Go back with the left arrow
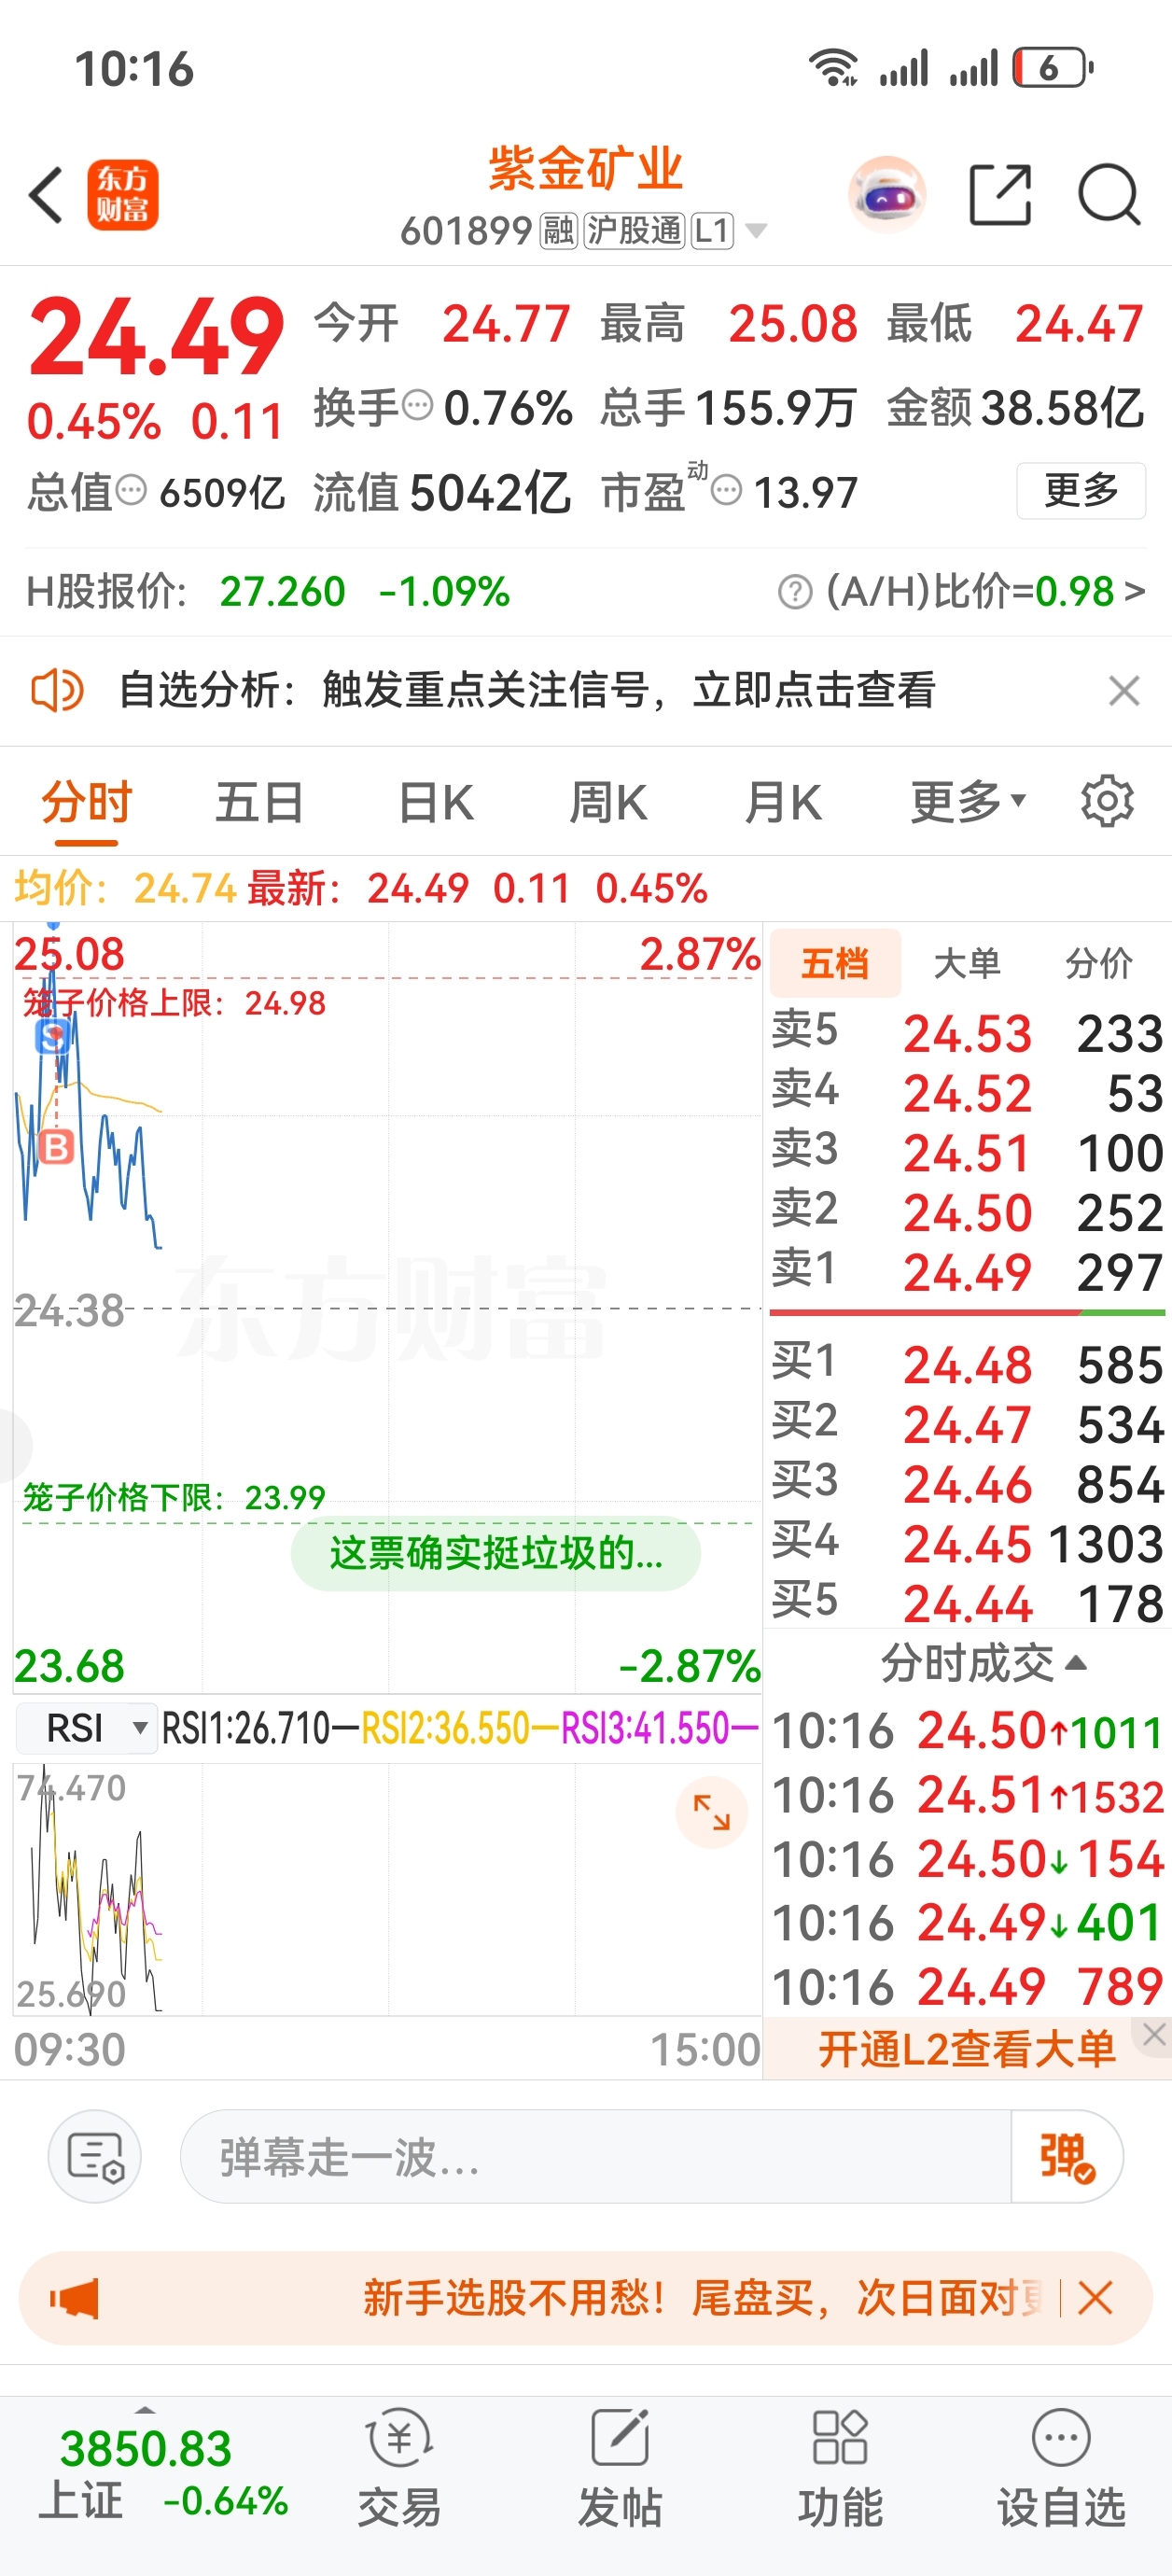The width and height of the screenshot is (1172, 2576). click(x=46, y=194)
